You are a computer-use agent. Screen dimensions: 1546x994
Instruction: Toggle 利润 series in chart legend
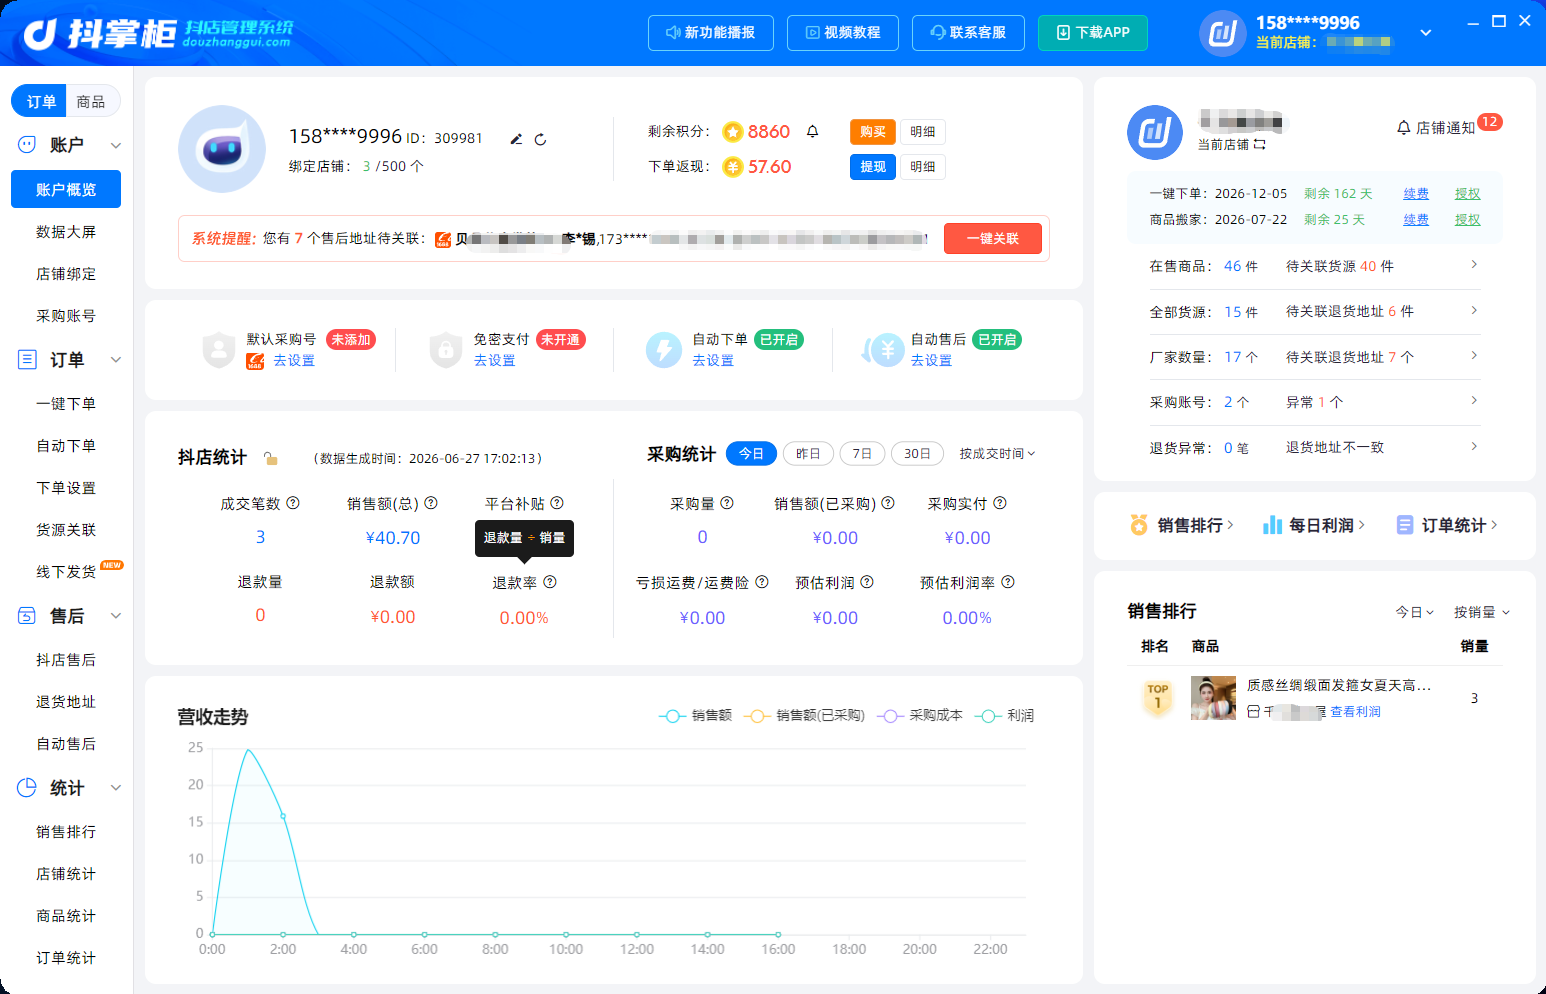[1005, 716]
